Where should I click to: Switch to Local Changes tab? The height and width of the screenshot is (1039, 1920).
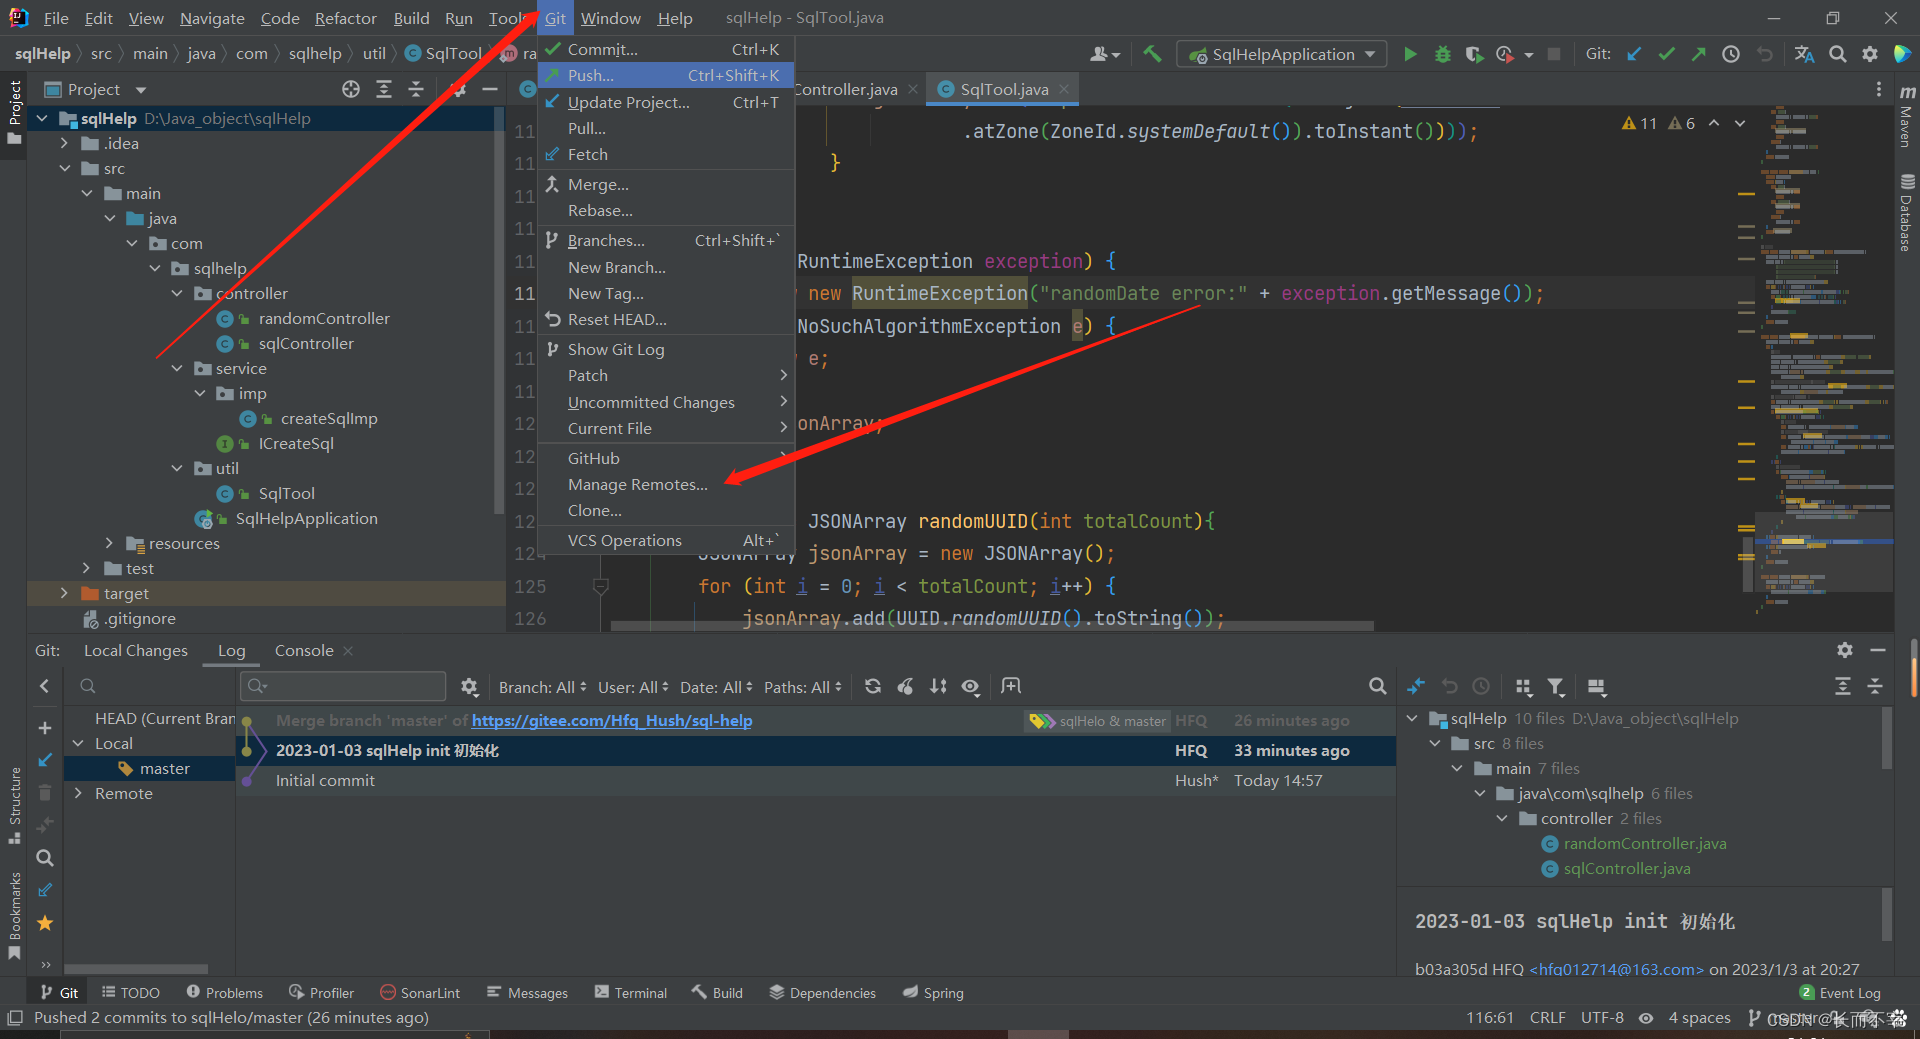pos(136,650)
